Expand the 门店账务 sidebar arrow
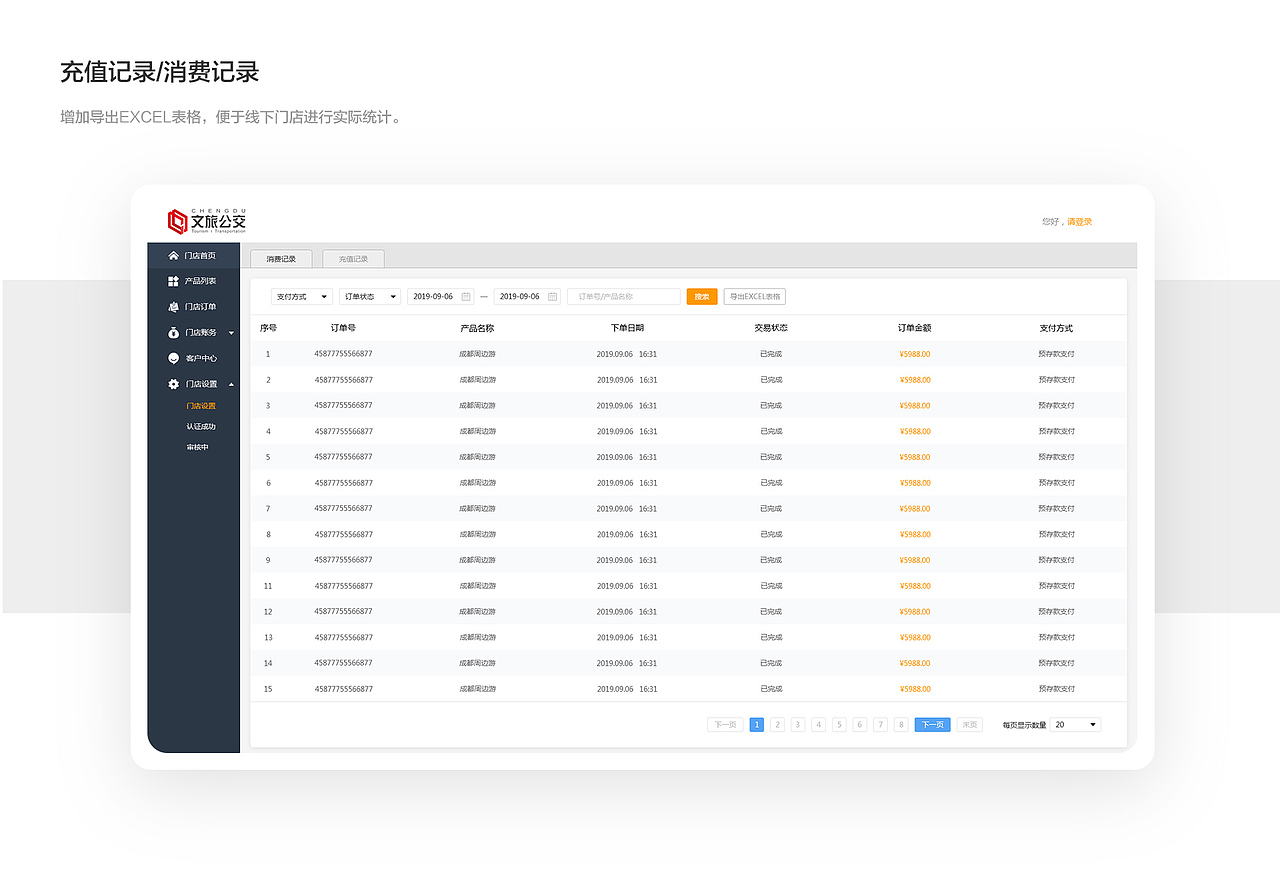Screen dimensions: 1280x893 231,333
